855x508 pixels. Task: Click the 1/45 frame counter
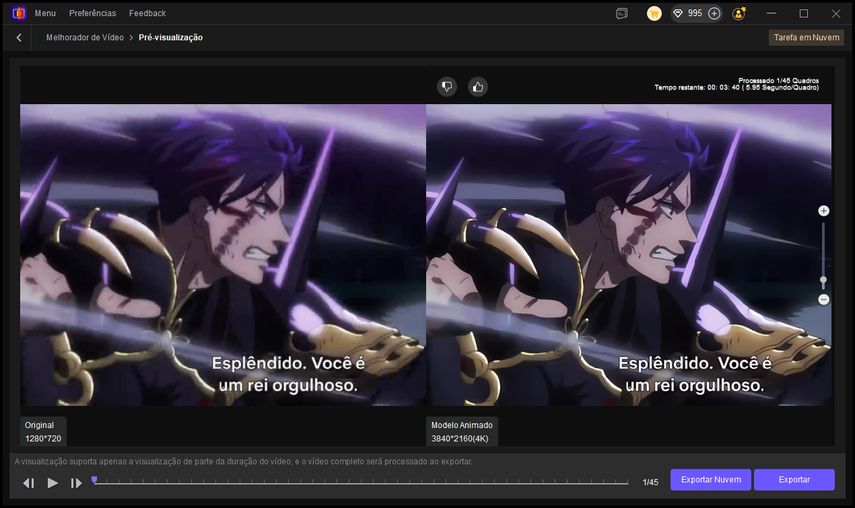651,482
